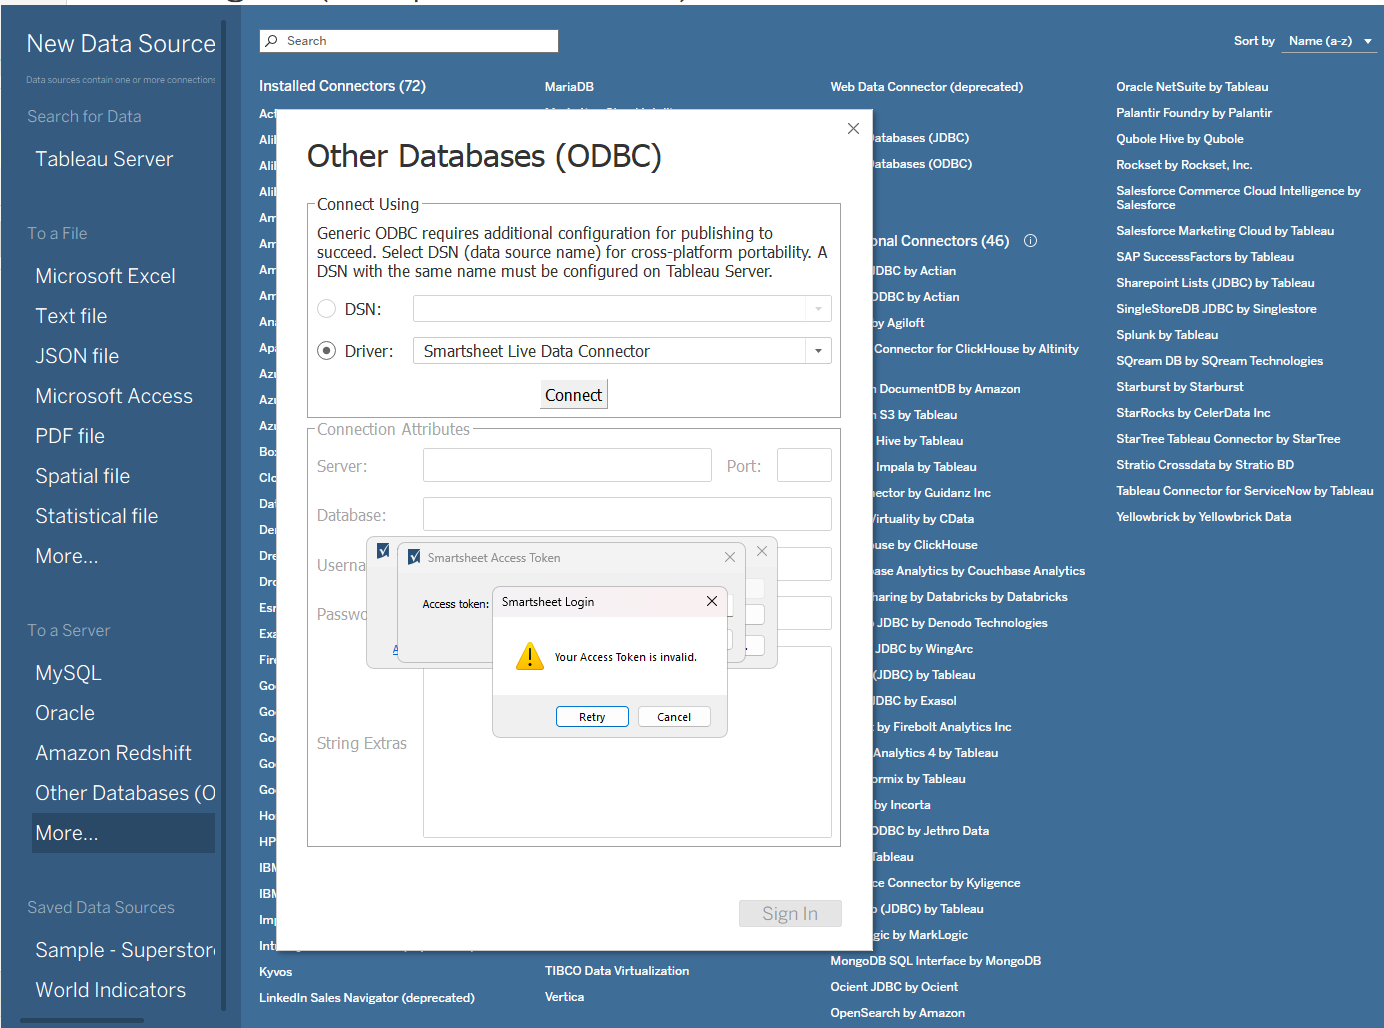Click the yellow warning icon in Smartsheet Login
Viewport: 1384px width, 1028px height.
[x=529, y=657]
